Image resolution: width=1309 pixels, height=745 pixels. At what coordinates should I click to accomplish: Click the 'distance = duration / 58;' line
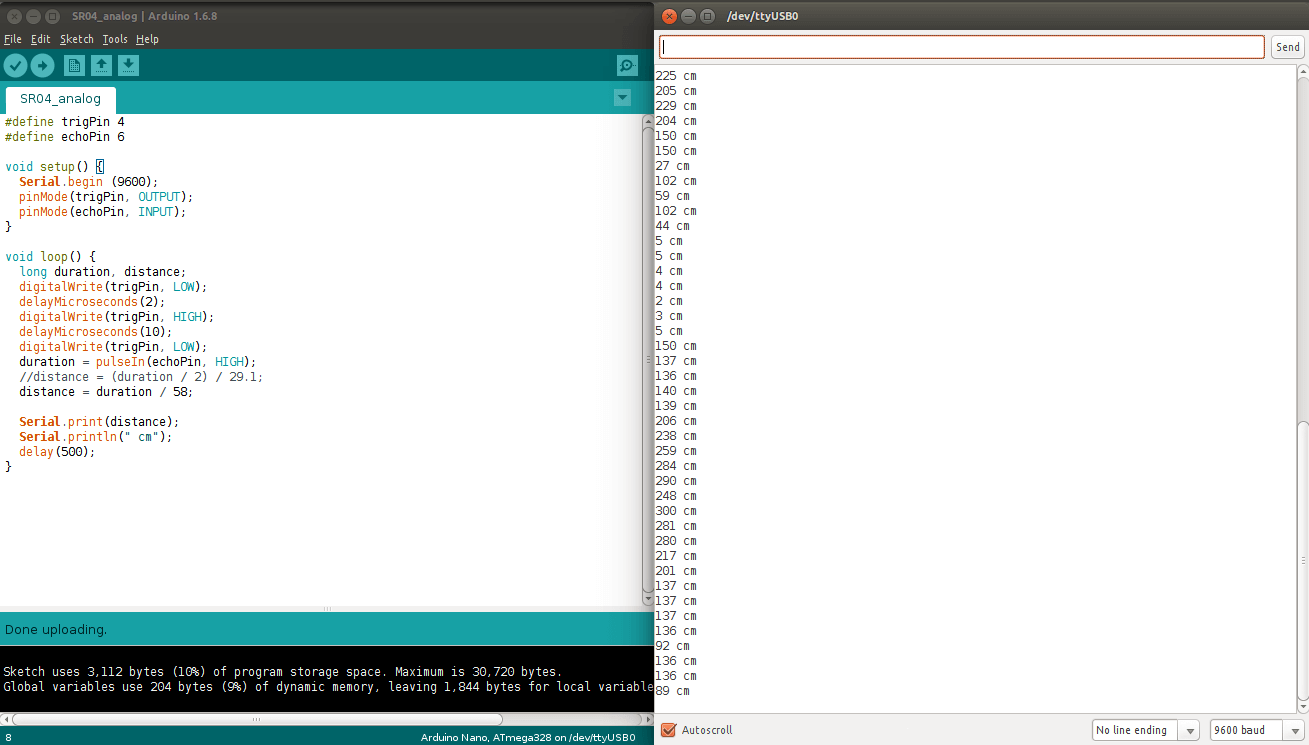106,391
